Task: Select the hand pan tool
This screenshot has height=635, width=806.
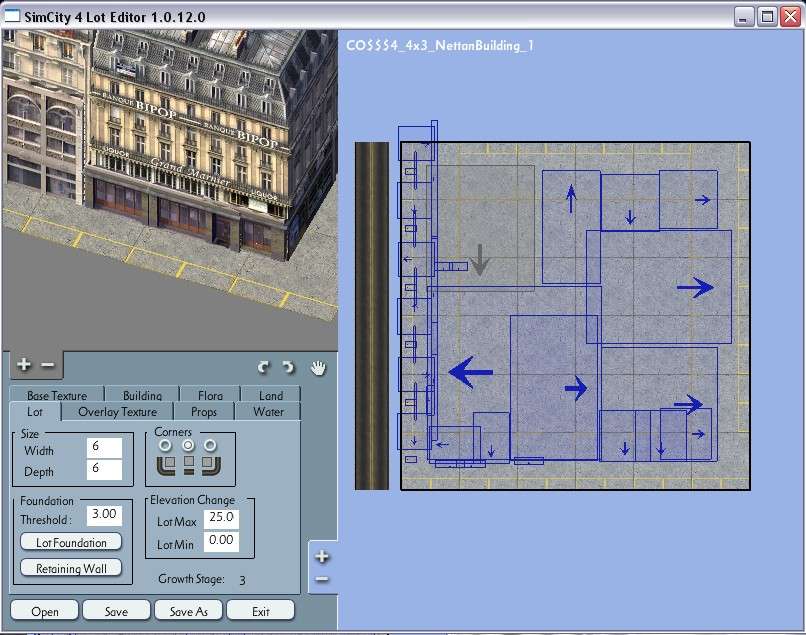Action: [x=319, y=368]
